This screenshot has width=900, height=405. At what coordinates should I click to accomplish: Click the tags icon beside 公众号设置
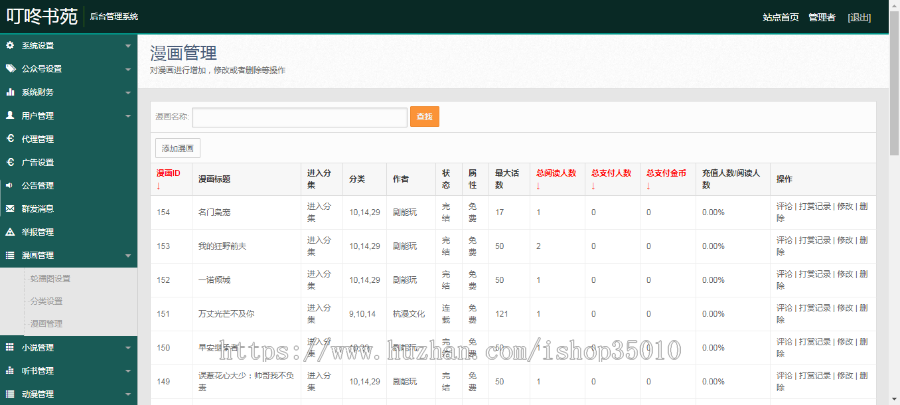[10, 69]
